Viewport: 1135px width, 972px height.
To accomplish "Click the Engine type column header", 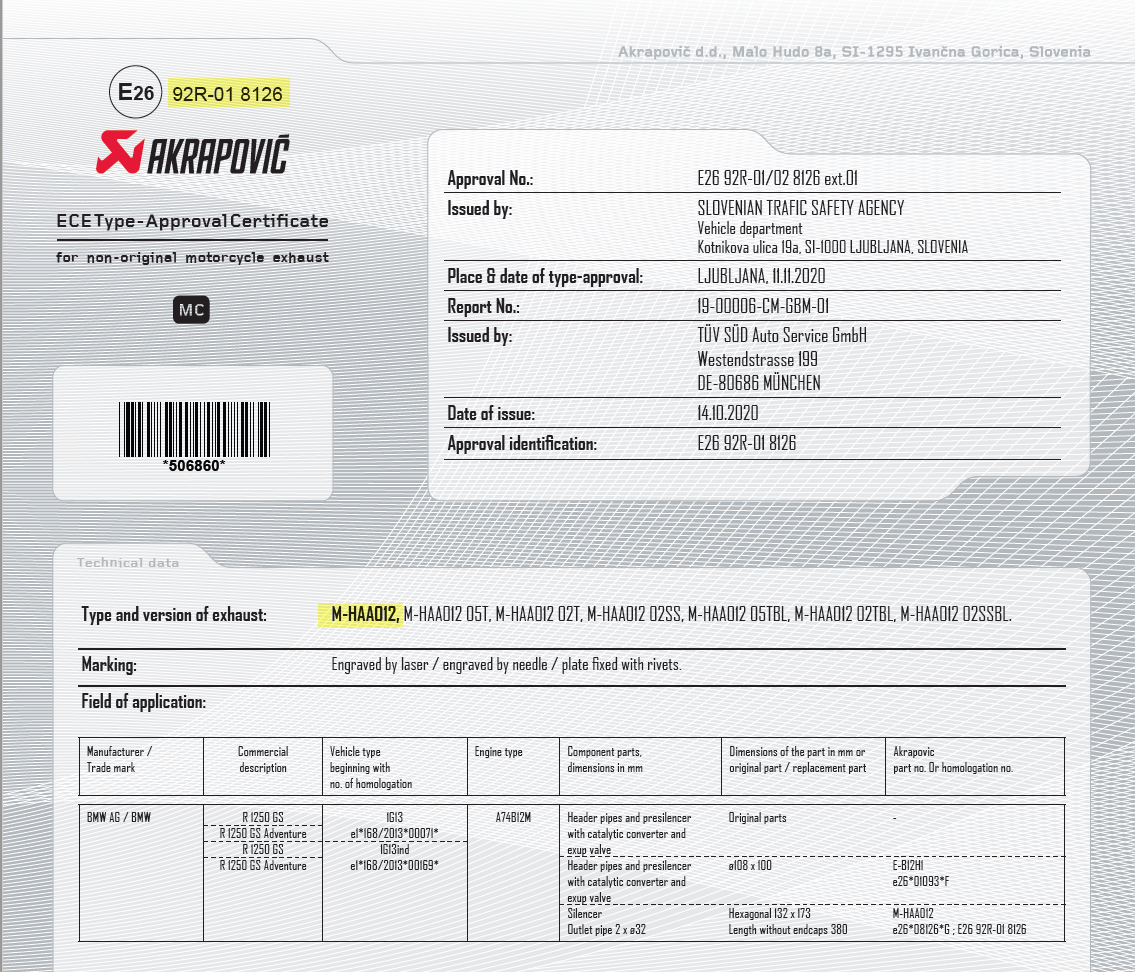I will (x=498, y=752).
